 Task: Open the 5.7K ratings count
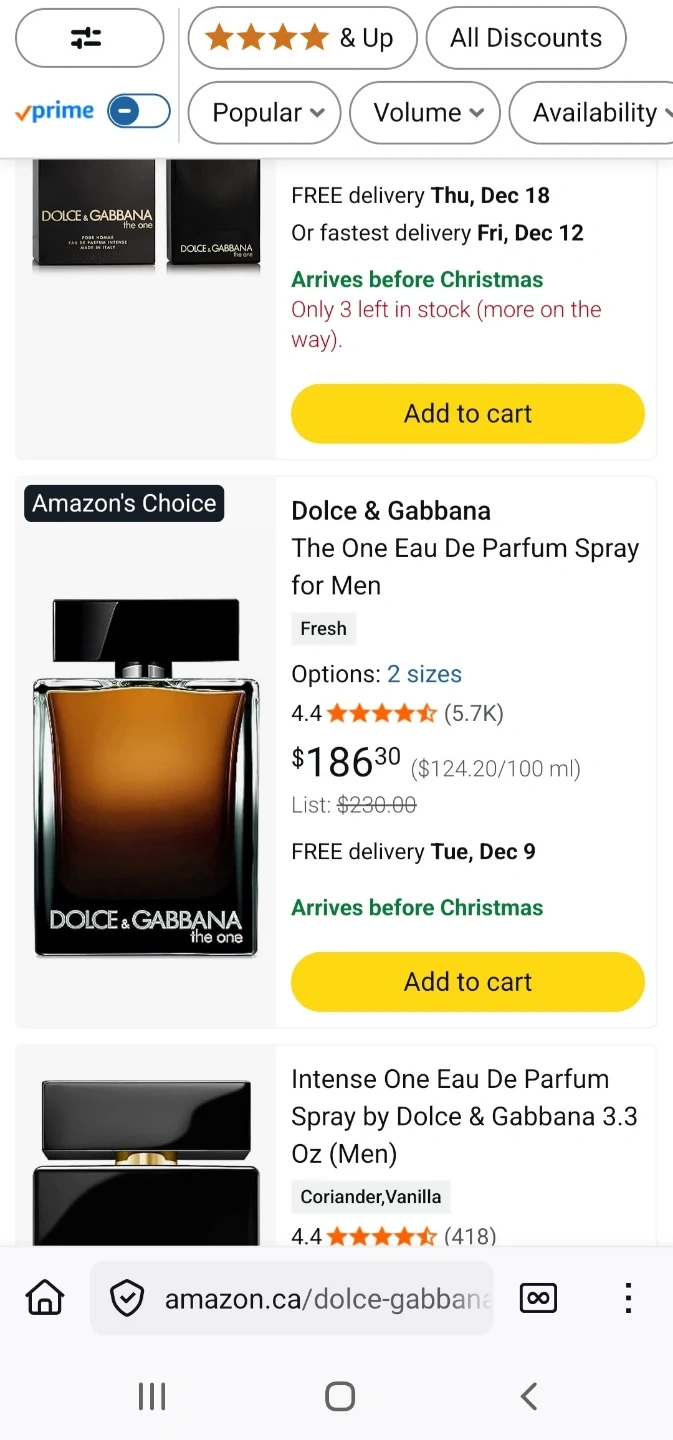(x=473, y=713)
